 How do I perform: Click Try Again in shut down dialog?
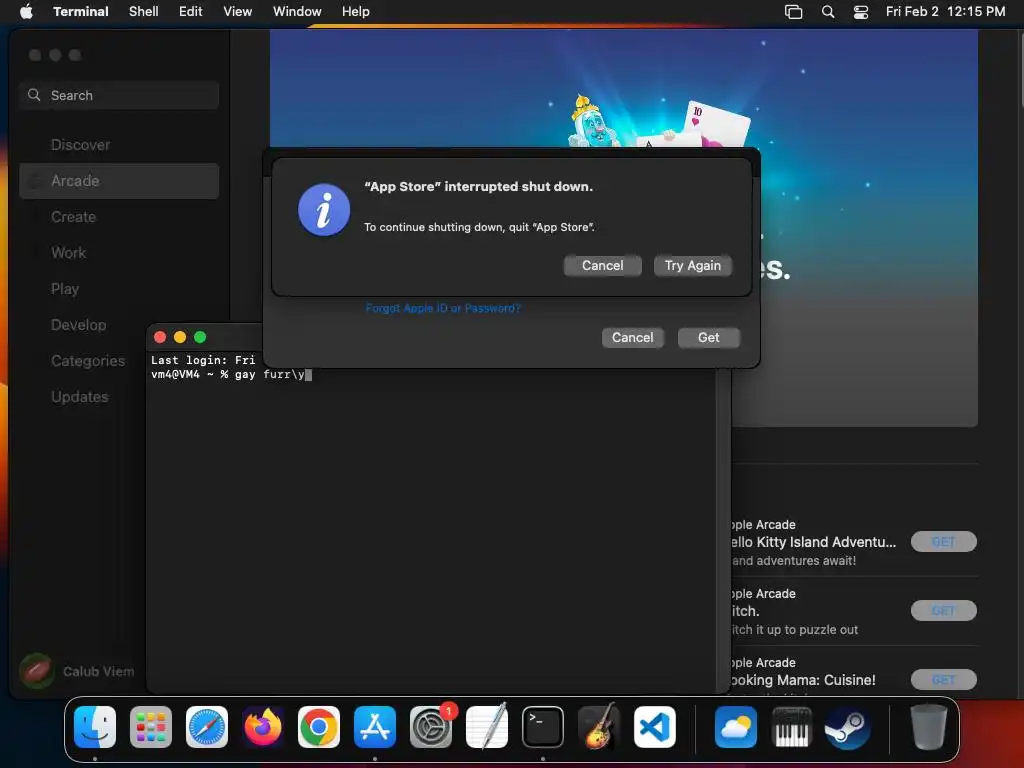click(x=692, y=265)
